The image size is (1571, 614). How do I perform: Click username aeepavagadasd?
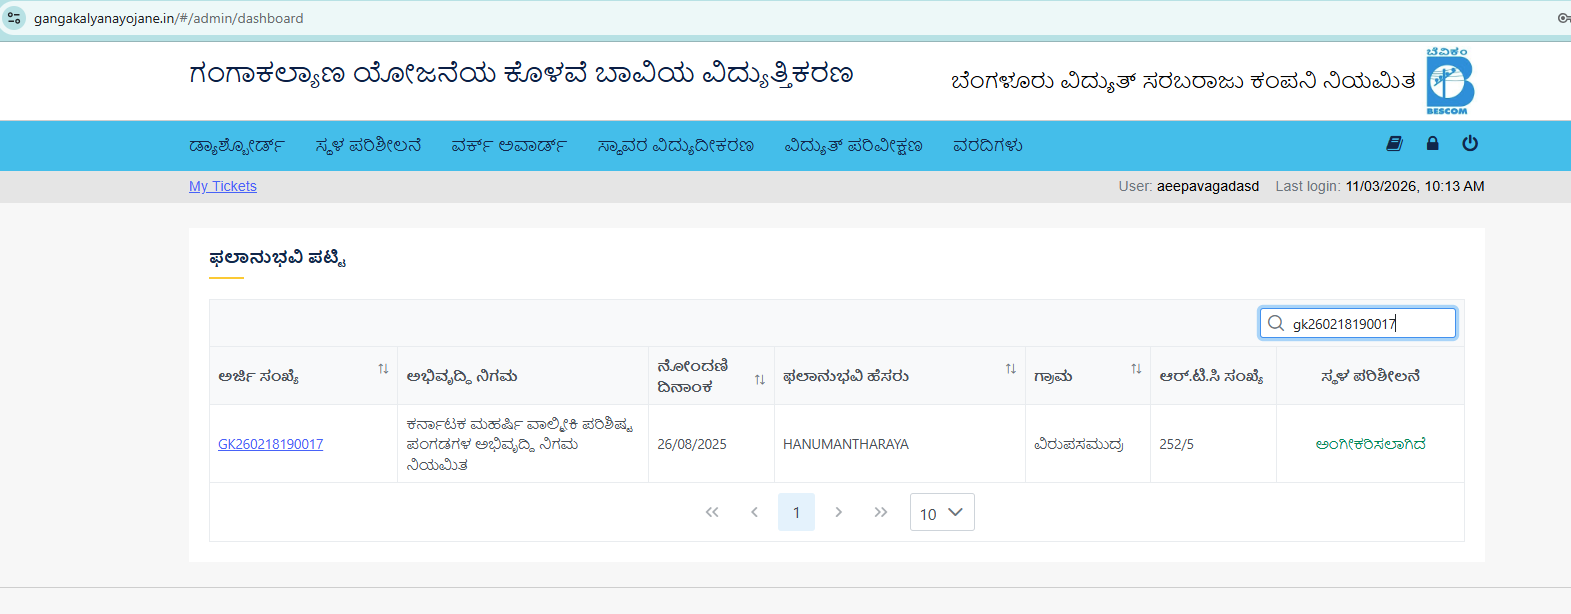(x=1208, y=186)
